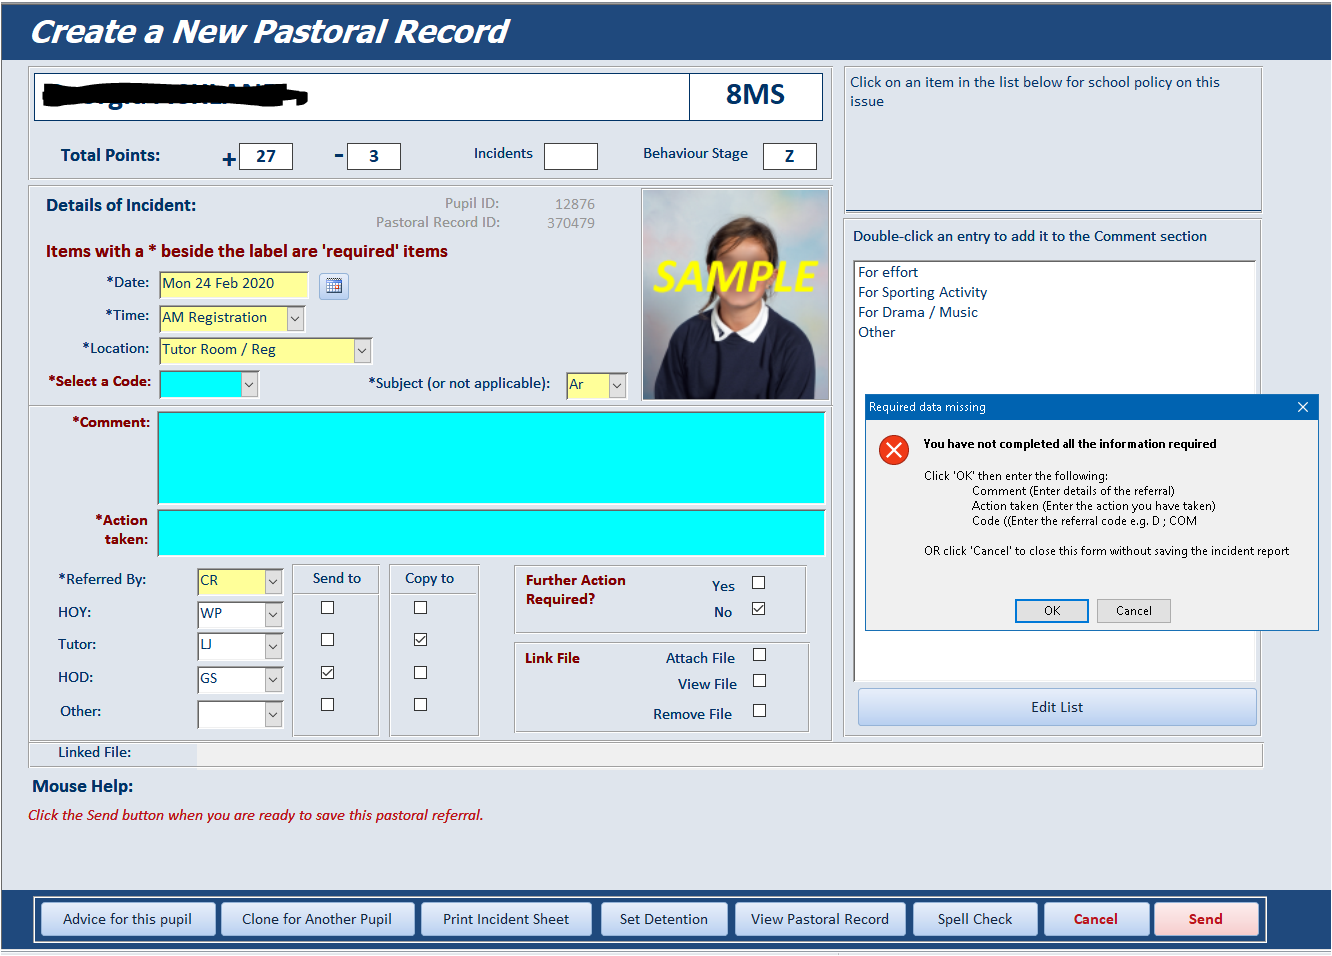Tick Copy to checkbox for Referred By row

coord(420,607)
